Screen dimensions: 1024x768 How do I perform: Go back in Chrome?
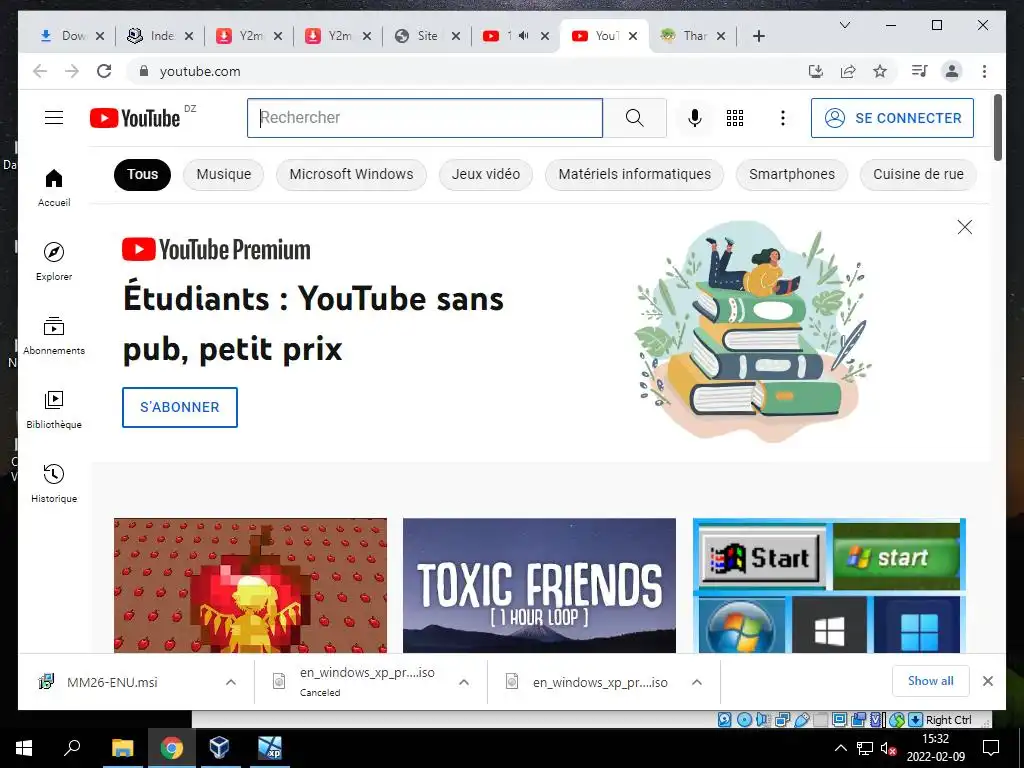pos(40,71)
